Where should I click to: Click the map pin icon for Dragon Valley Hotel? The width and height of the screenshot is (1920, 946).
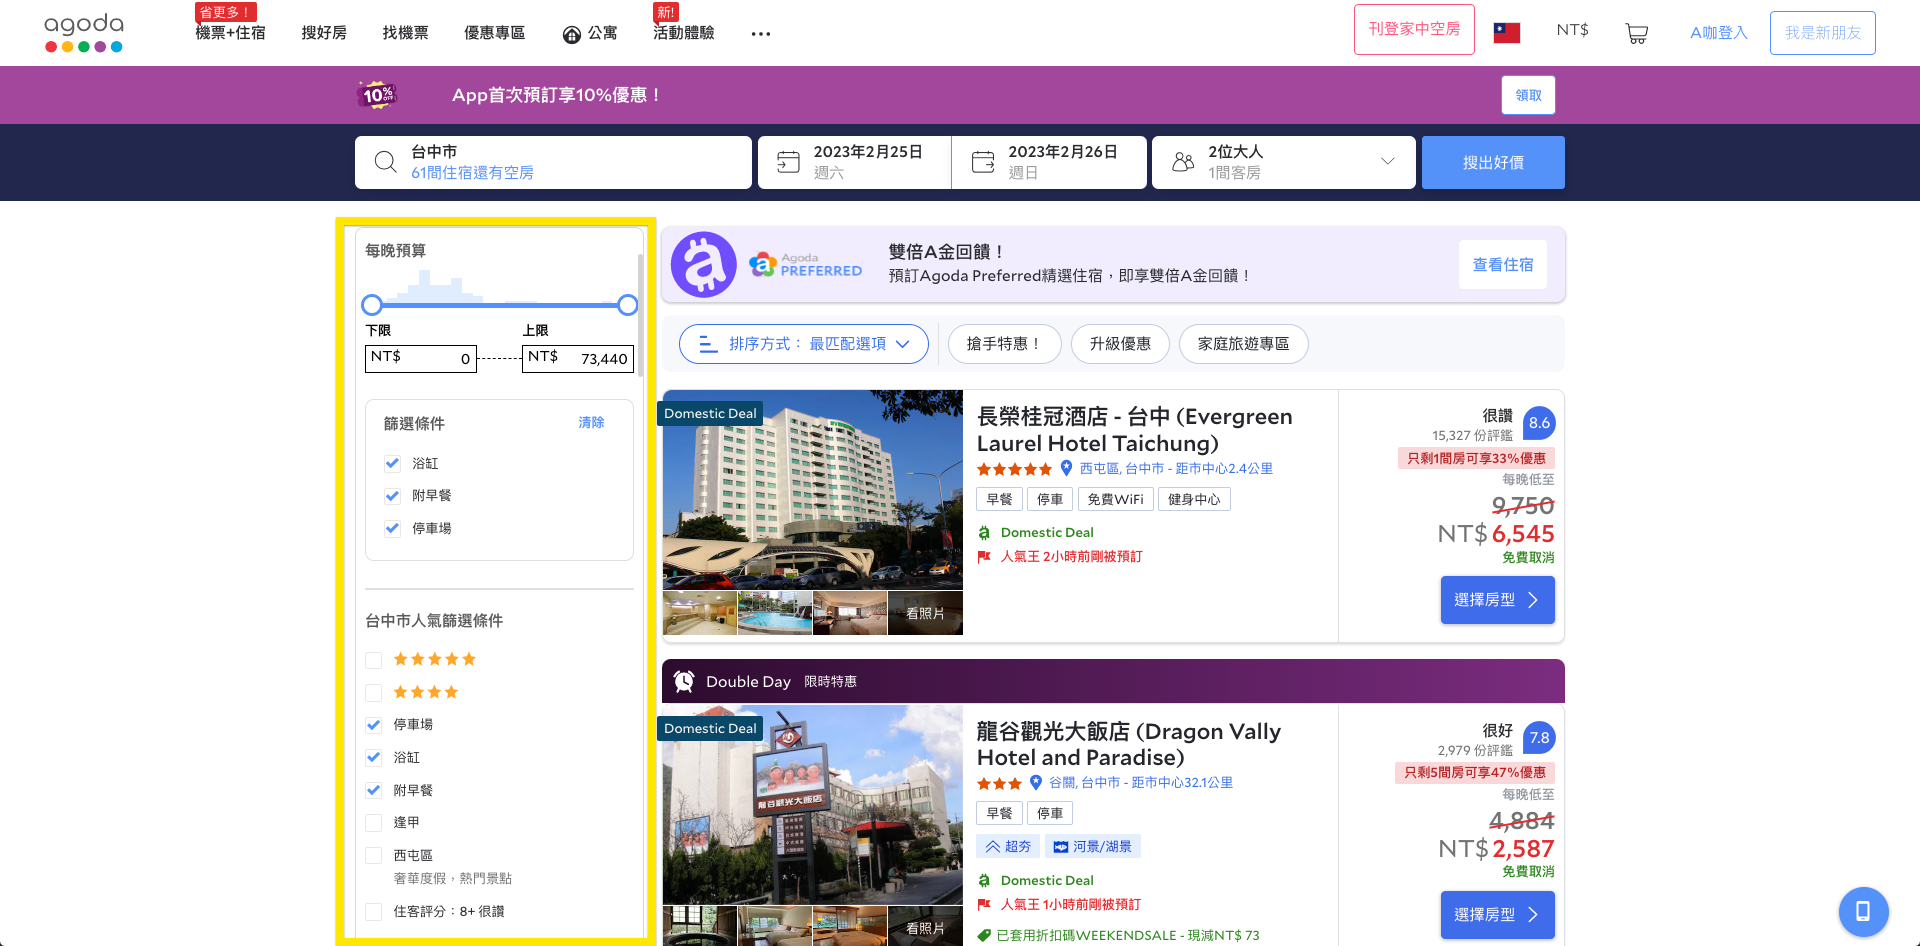[x=1036, y=783]
